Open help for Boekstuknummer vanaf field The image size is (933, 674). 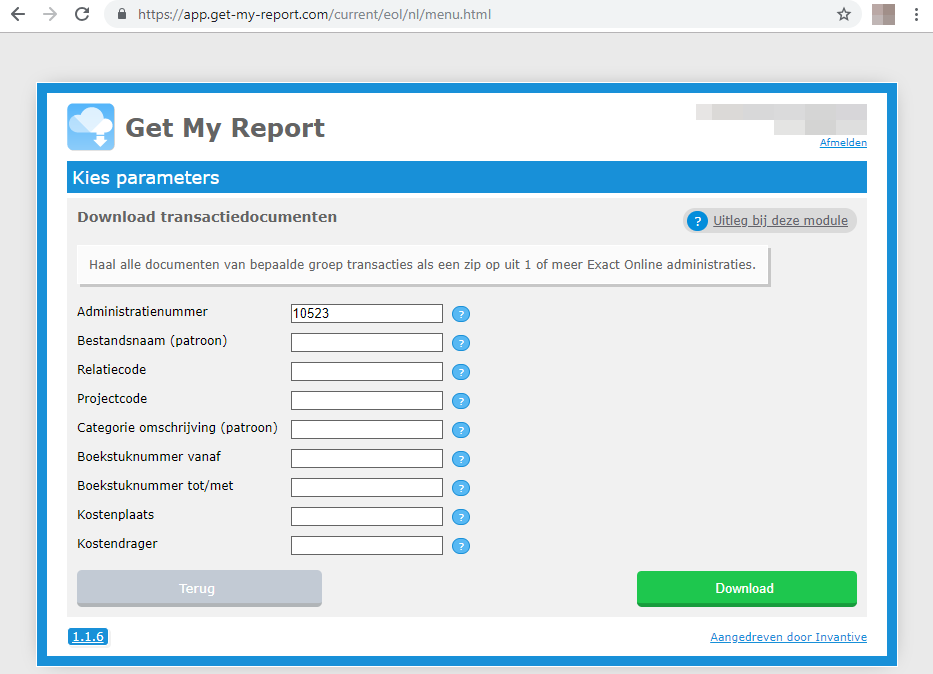pos(461,459)
